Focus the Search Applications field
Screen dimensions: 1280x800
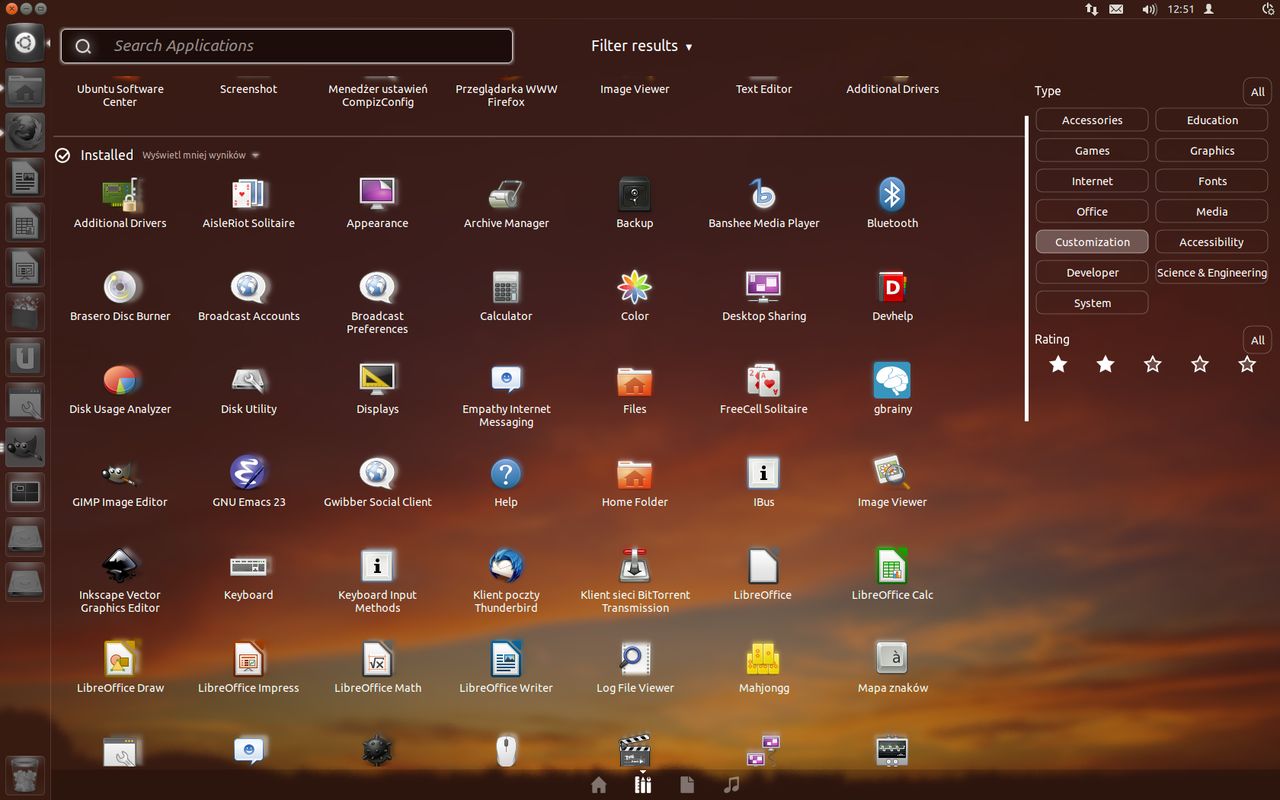(x=287, y=46)
